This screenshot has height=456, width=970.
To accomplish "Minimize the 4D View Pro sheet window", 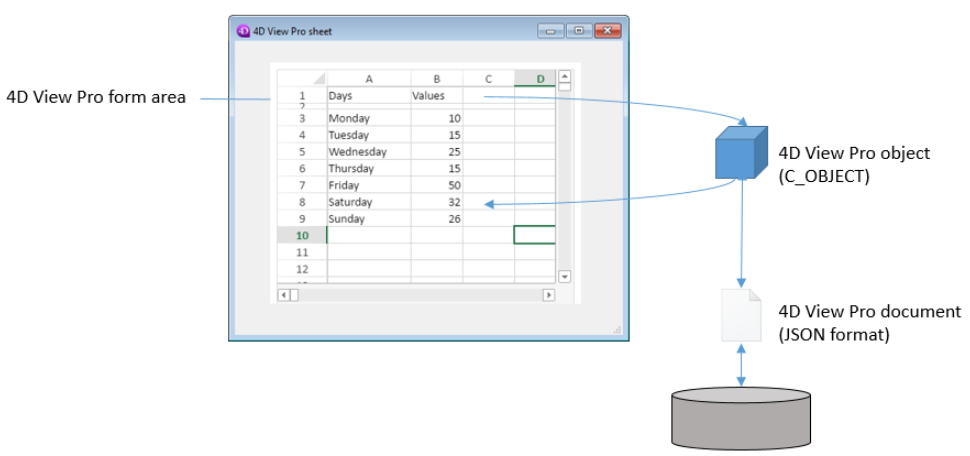I will point(550,30).
